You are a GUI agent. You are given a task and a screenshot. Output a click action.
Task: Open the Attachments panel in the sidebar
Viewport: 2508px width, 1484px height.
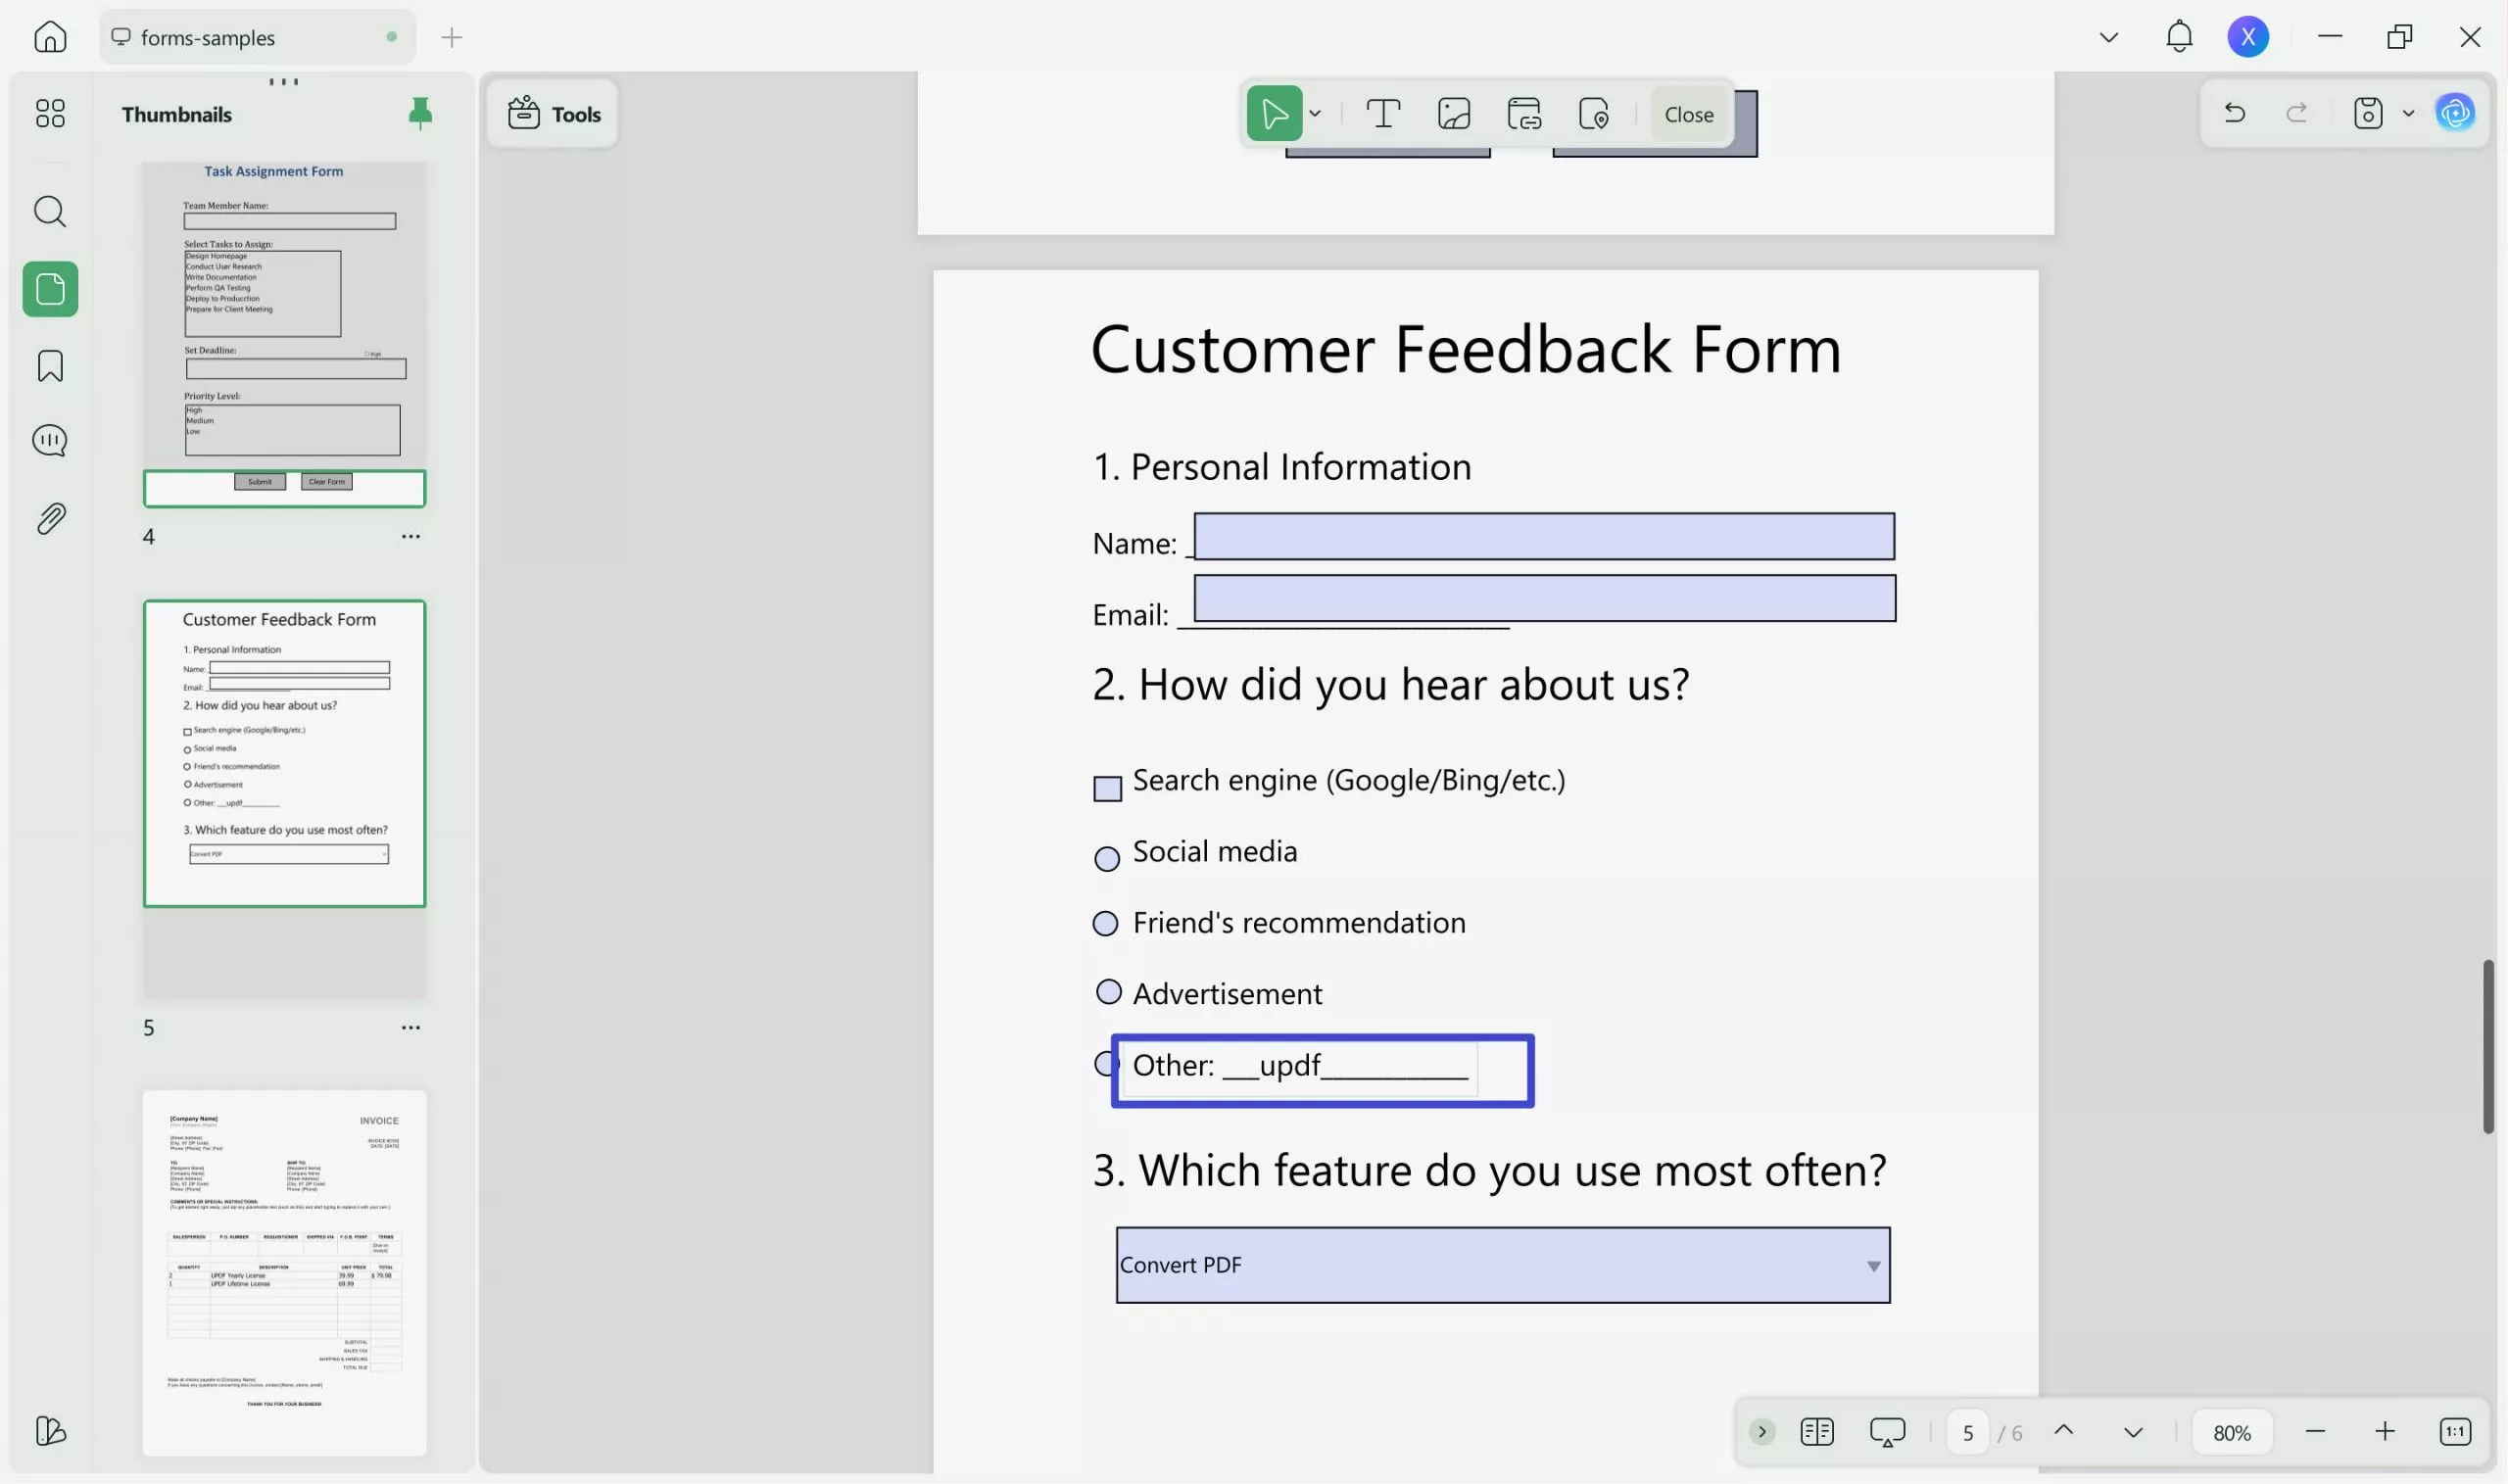tap(49, 517)
